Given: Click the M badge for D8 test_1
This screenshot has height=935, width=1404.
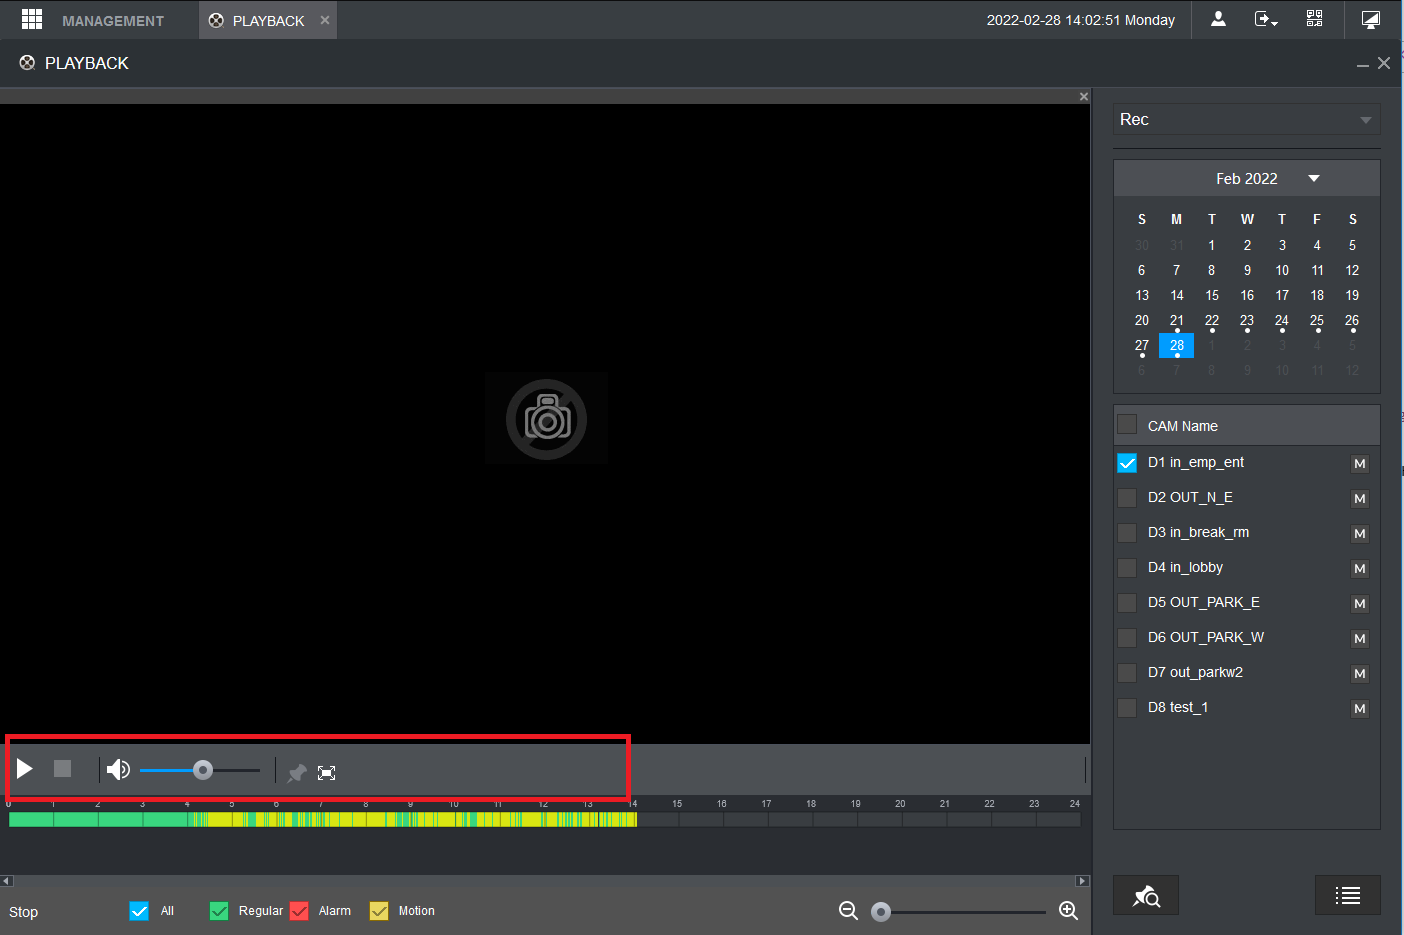Looking at the screenshot, I should 1359,708.
